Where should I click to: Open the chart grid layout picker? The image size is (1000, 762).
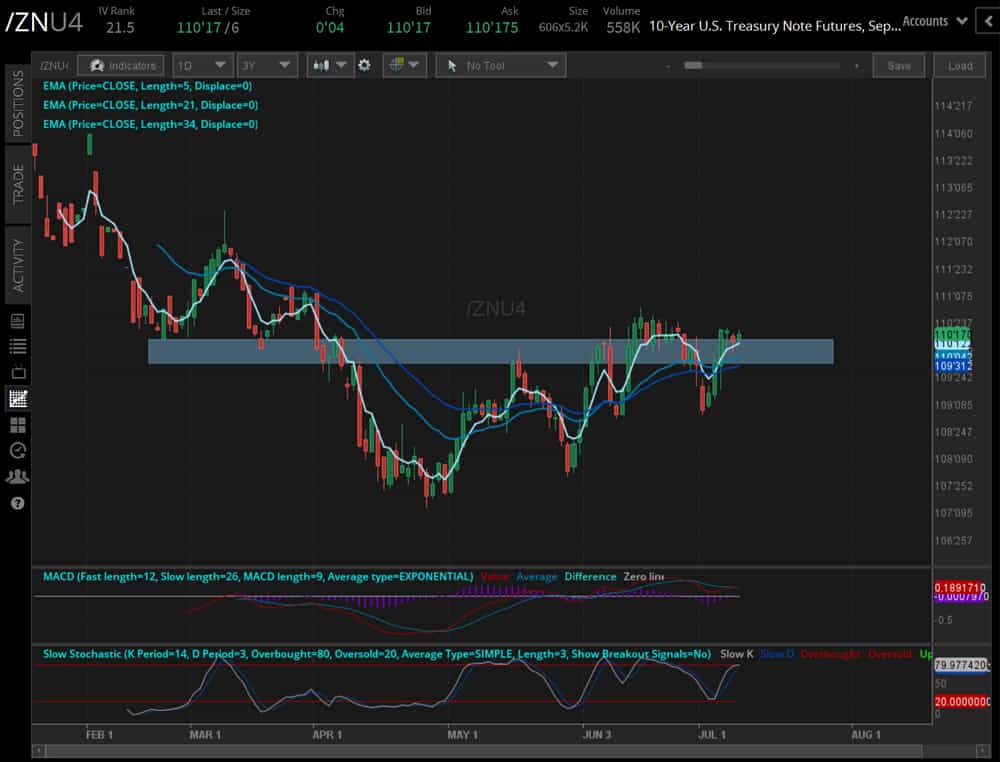(404, 65)
